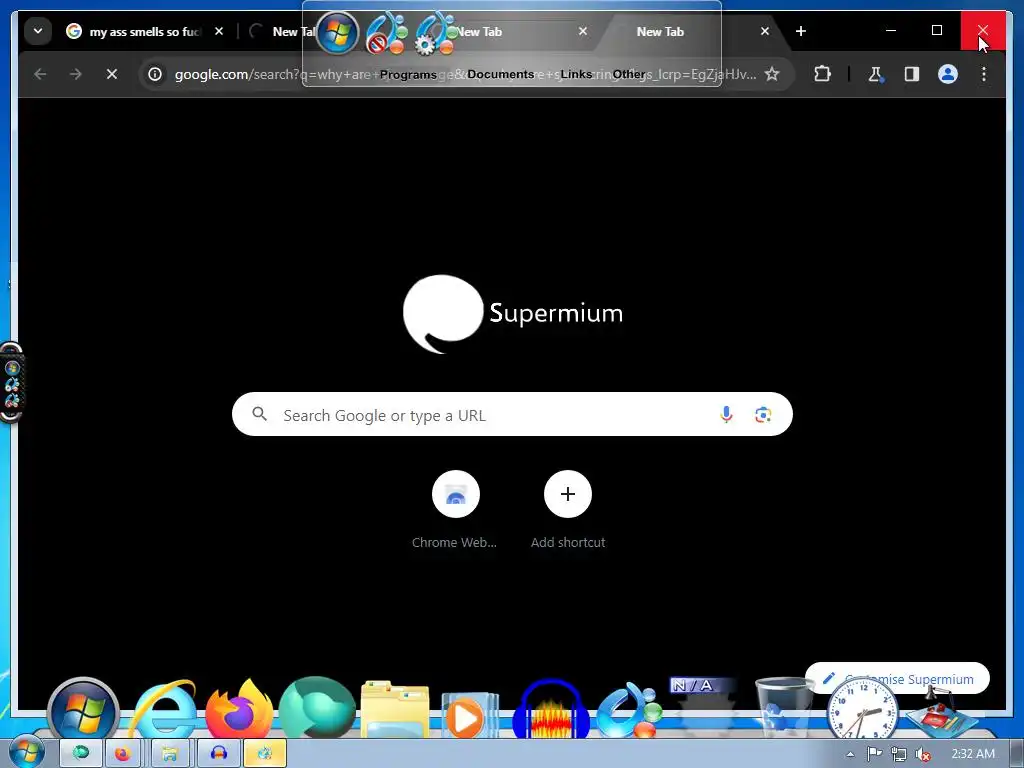Stop loading the current page
The height and width of the screenshot is (768, 1024).
[112, 74]
